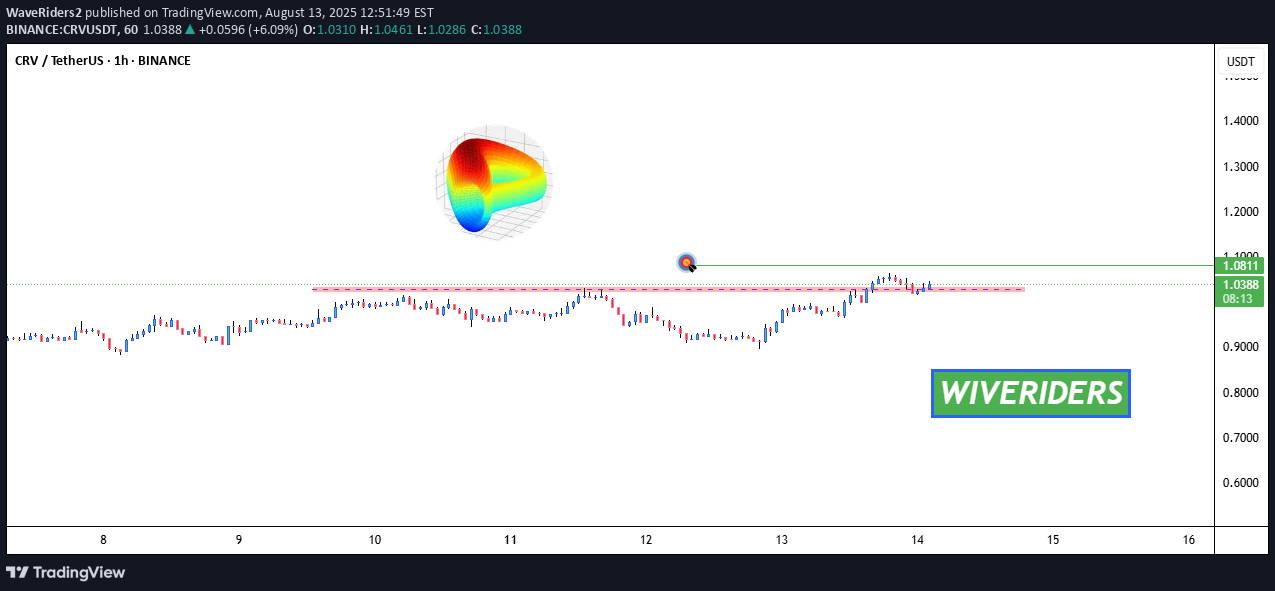Click the 0.9000 price axis label
The image size is (1275, 591).
(1241, 347)
